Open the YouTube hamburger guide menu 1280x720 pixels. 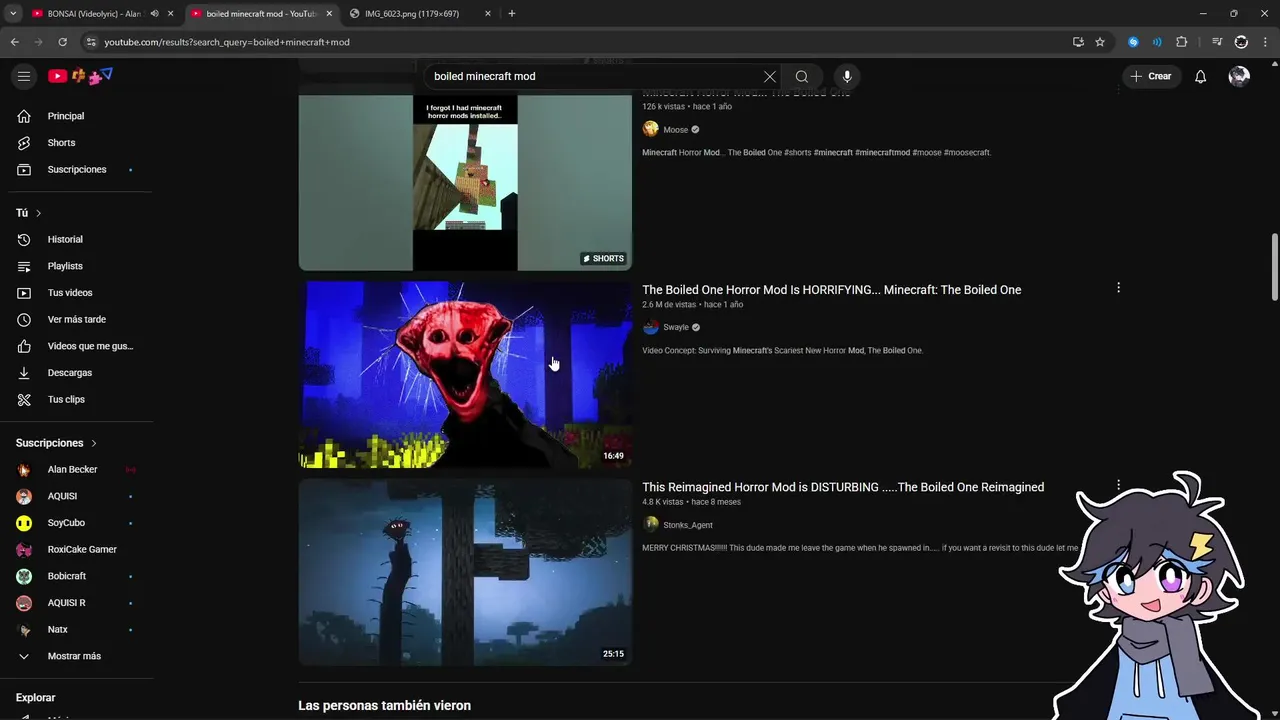24,76
